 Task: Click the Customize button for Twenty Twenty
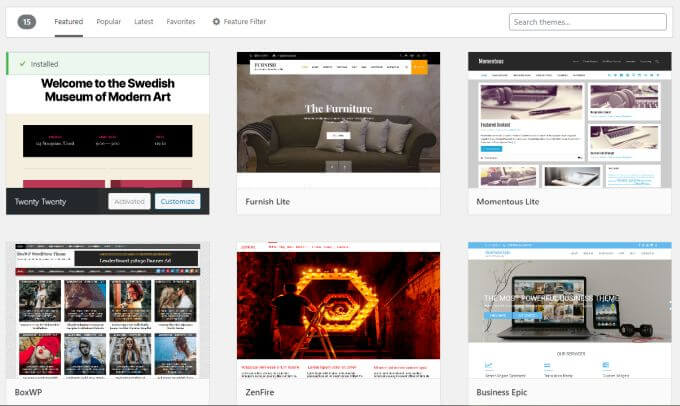(x=177, y=201)
